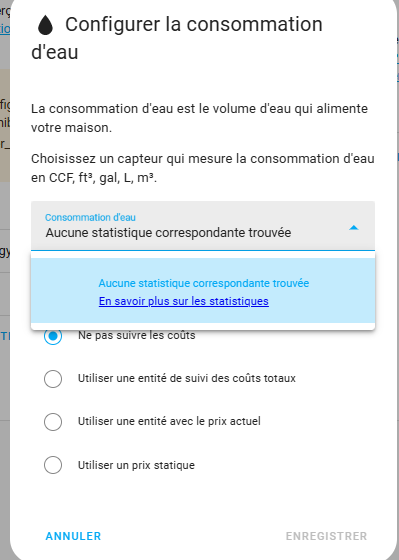Click the dimmed backdrop left of the dialog
This screenshot has height=560, width=399.
5,482
